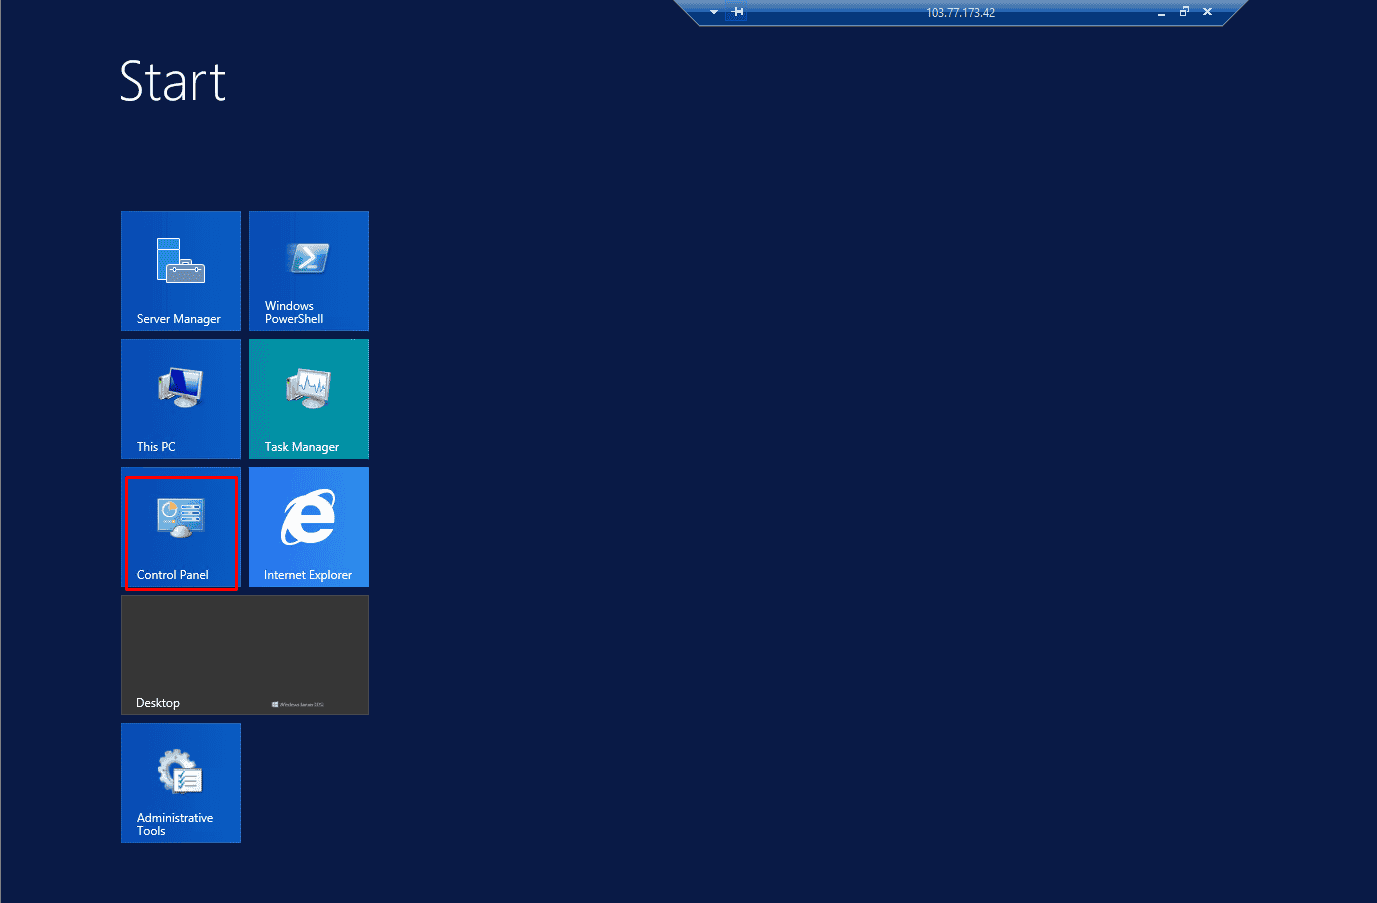The height and width of the screenshot is (903, 1377).
Task: Launch Internet Explorer tile
Action: 309,527
